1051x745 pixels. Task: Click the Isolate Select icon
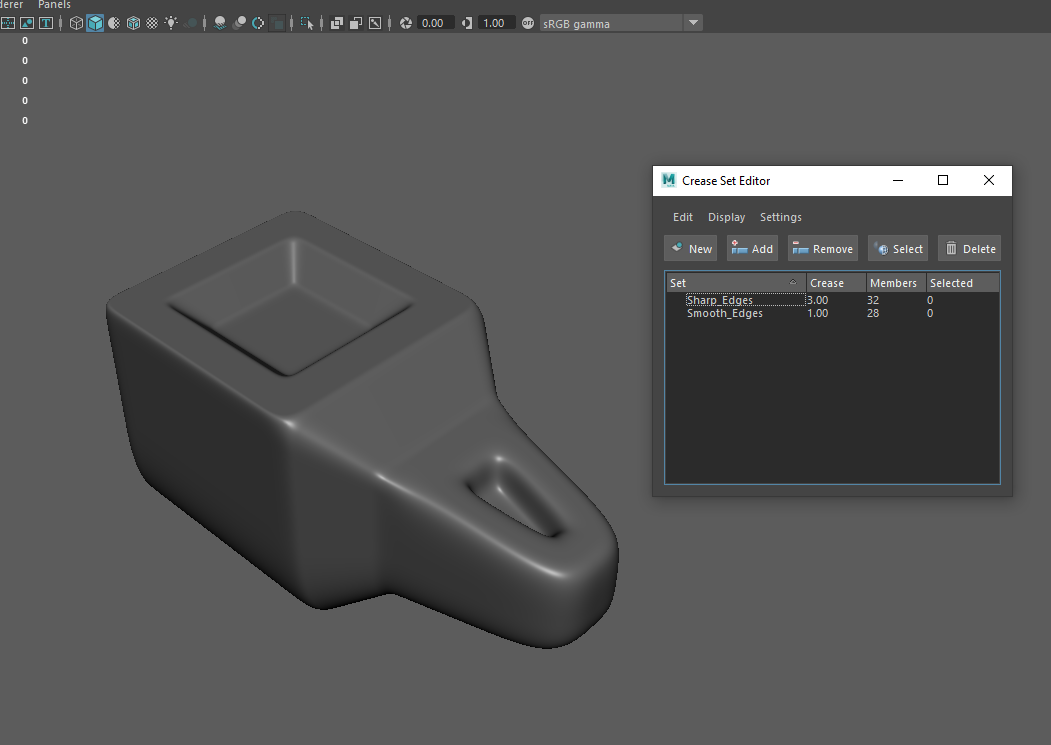307,23
